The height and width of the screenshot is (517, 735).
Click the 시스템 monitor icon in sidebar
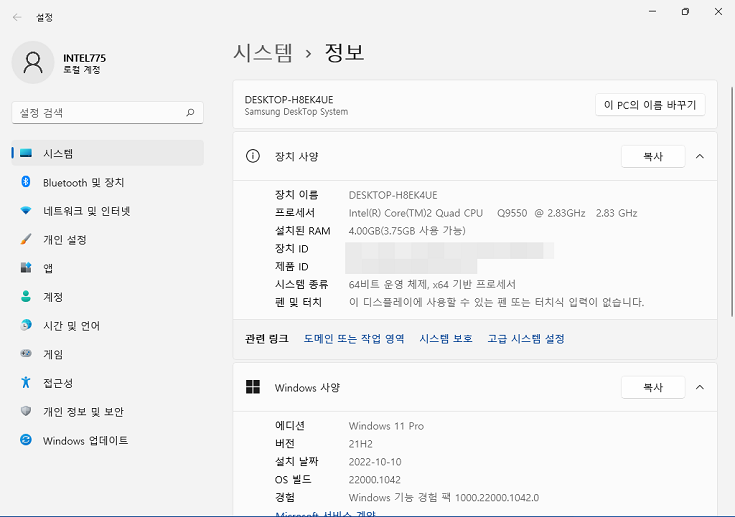(26, 153)
